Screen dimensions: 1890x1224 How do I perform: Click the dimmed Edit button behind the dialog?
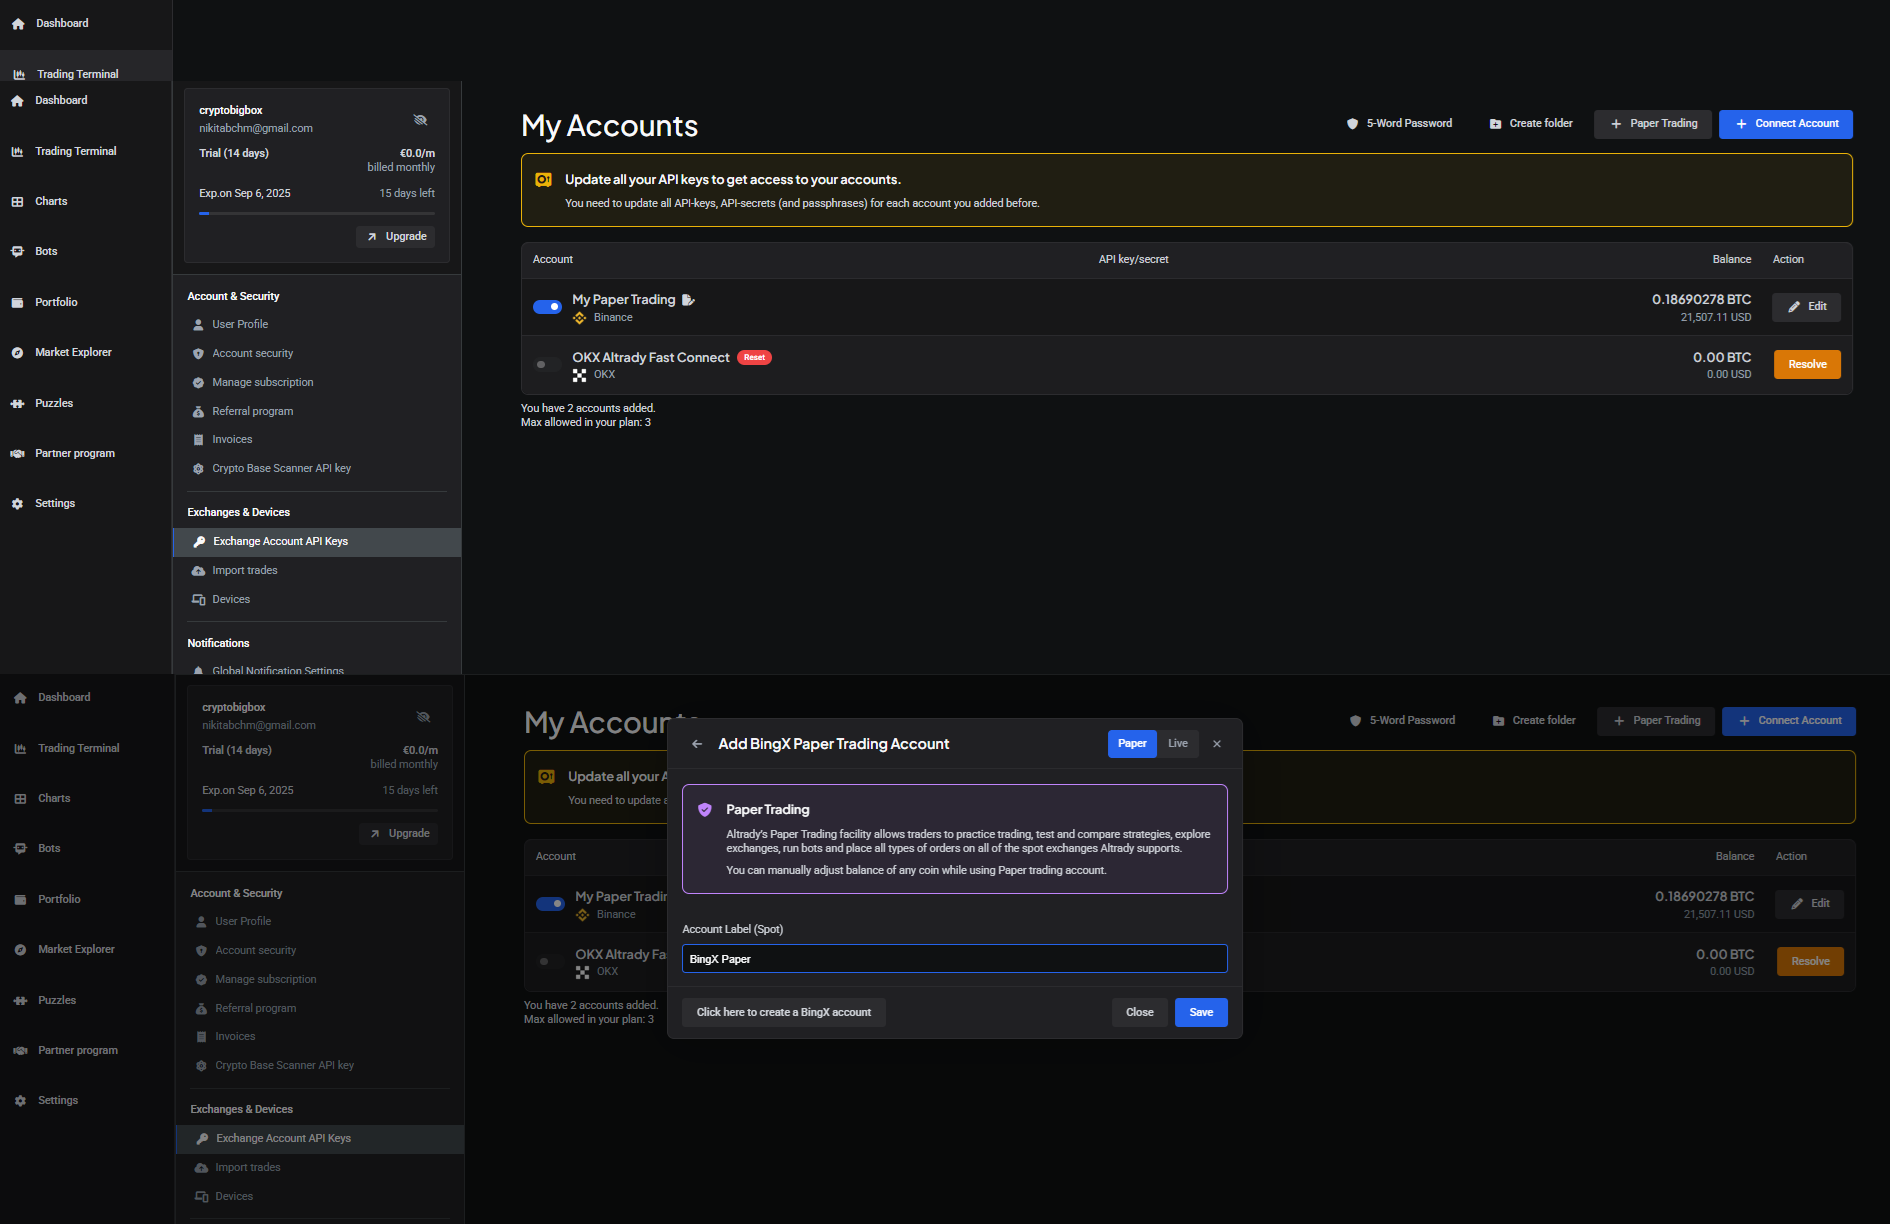1809,904
